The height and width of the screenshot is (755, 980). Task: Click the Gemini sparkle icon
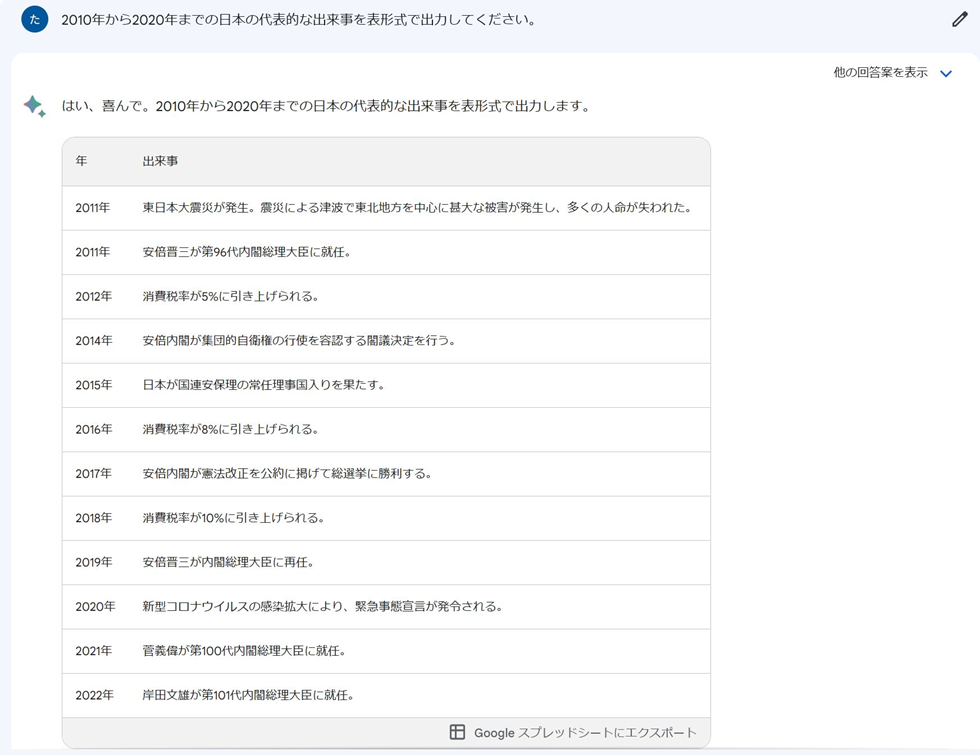click(x=34, y=106)
